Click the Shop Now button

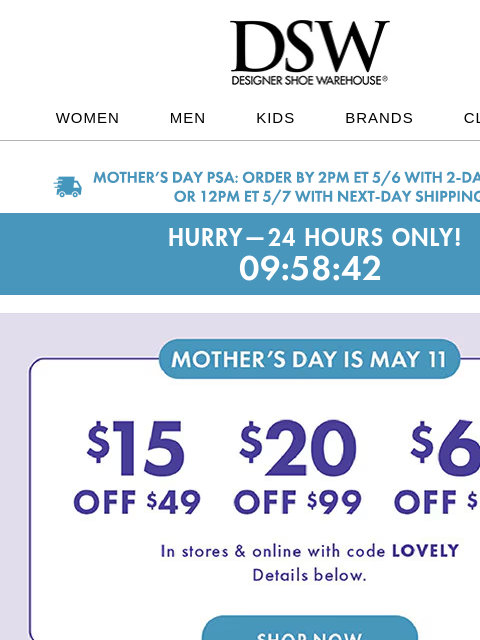(x=310, y=628)
